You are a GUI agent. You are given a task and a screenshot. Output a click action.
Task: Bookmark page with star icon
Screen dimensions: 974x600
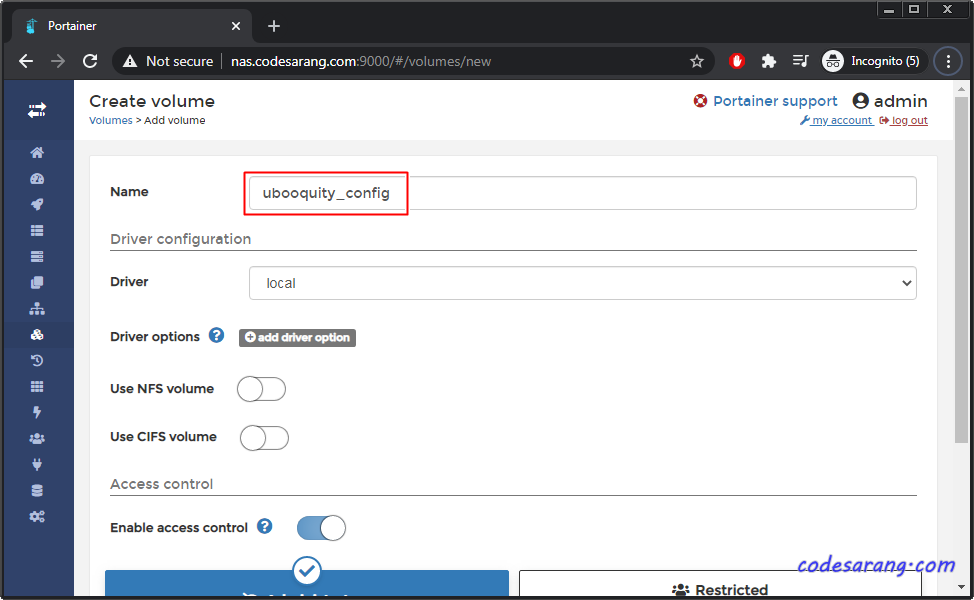pyautogui.click(x=697, y=61)
